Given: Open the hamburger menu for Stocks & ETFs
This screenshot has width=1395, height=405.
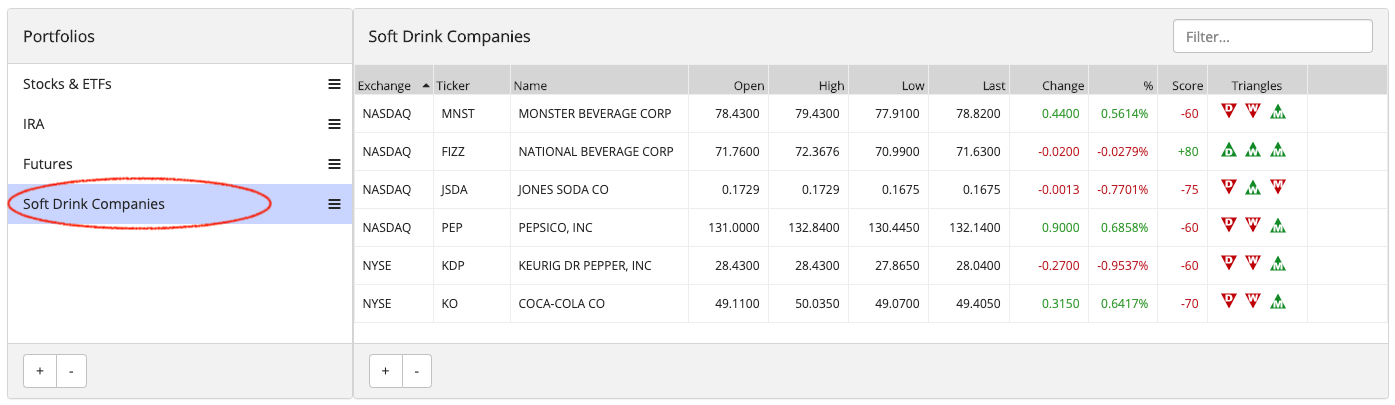Looking at the screenshot, I should pos(335,84).
